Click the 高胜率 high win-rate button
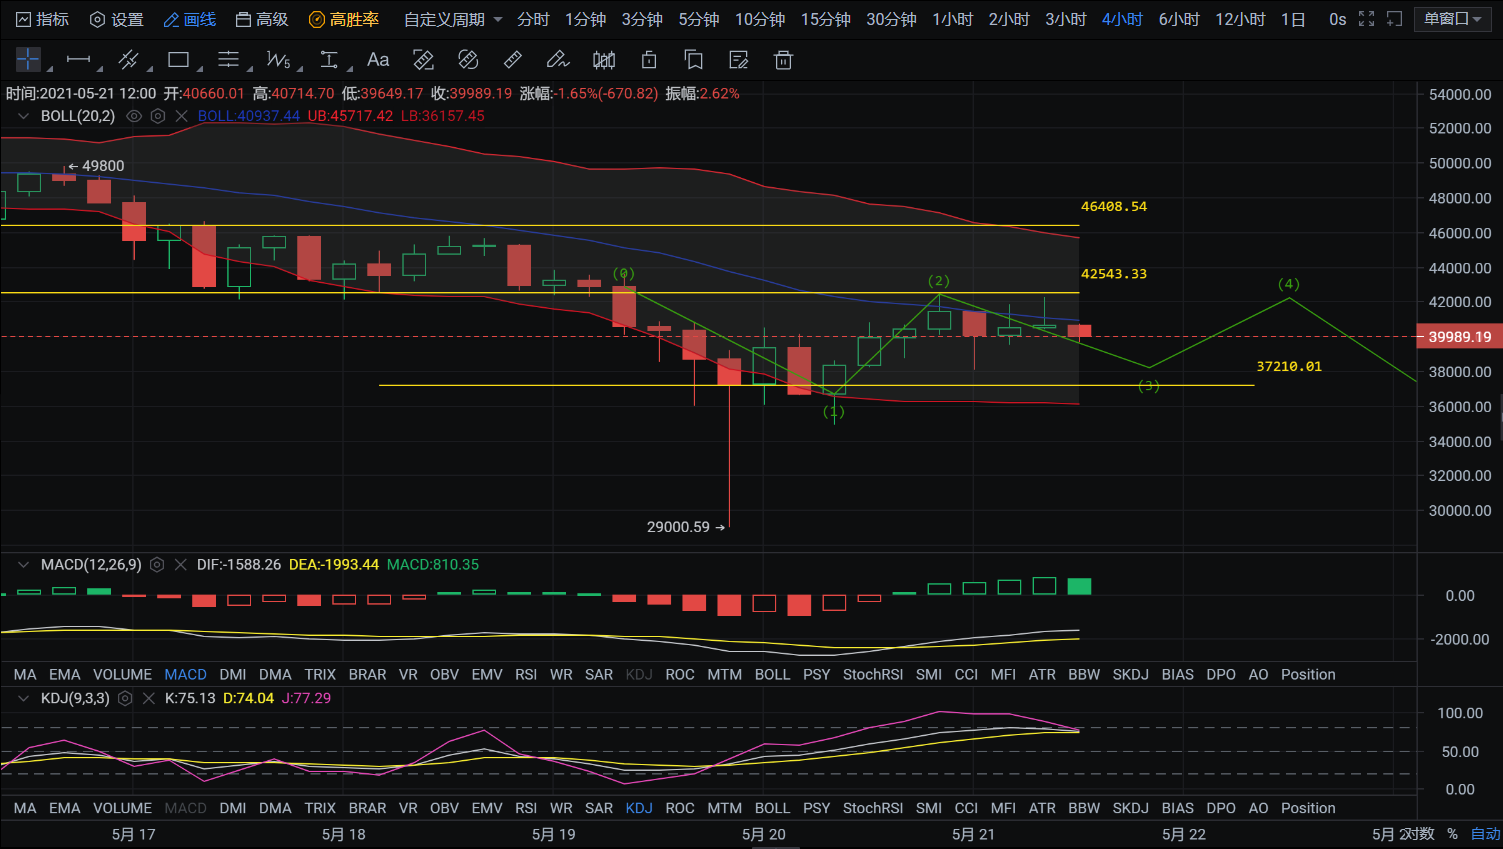This screenshot has height=849, width=1503. tap(344, 19)
